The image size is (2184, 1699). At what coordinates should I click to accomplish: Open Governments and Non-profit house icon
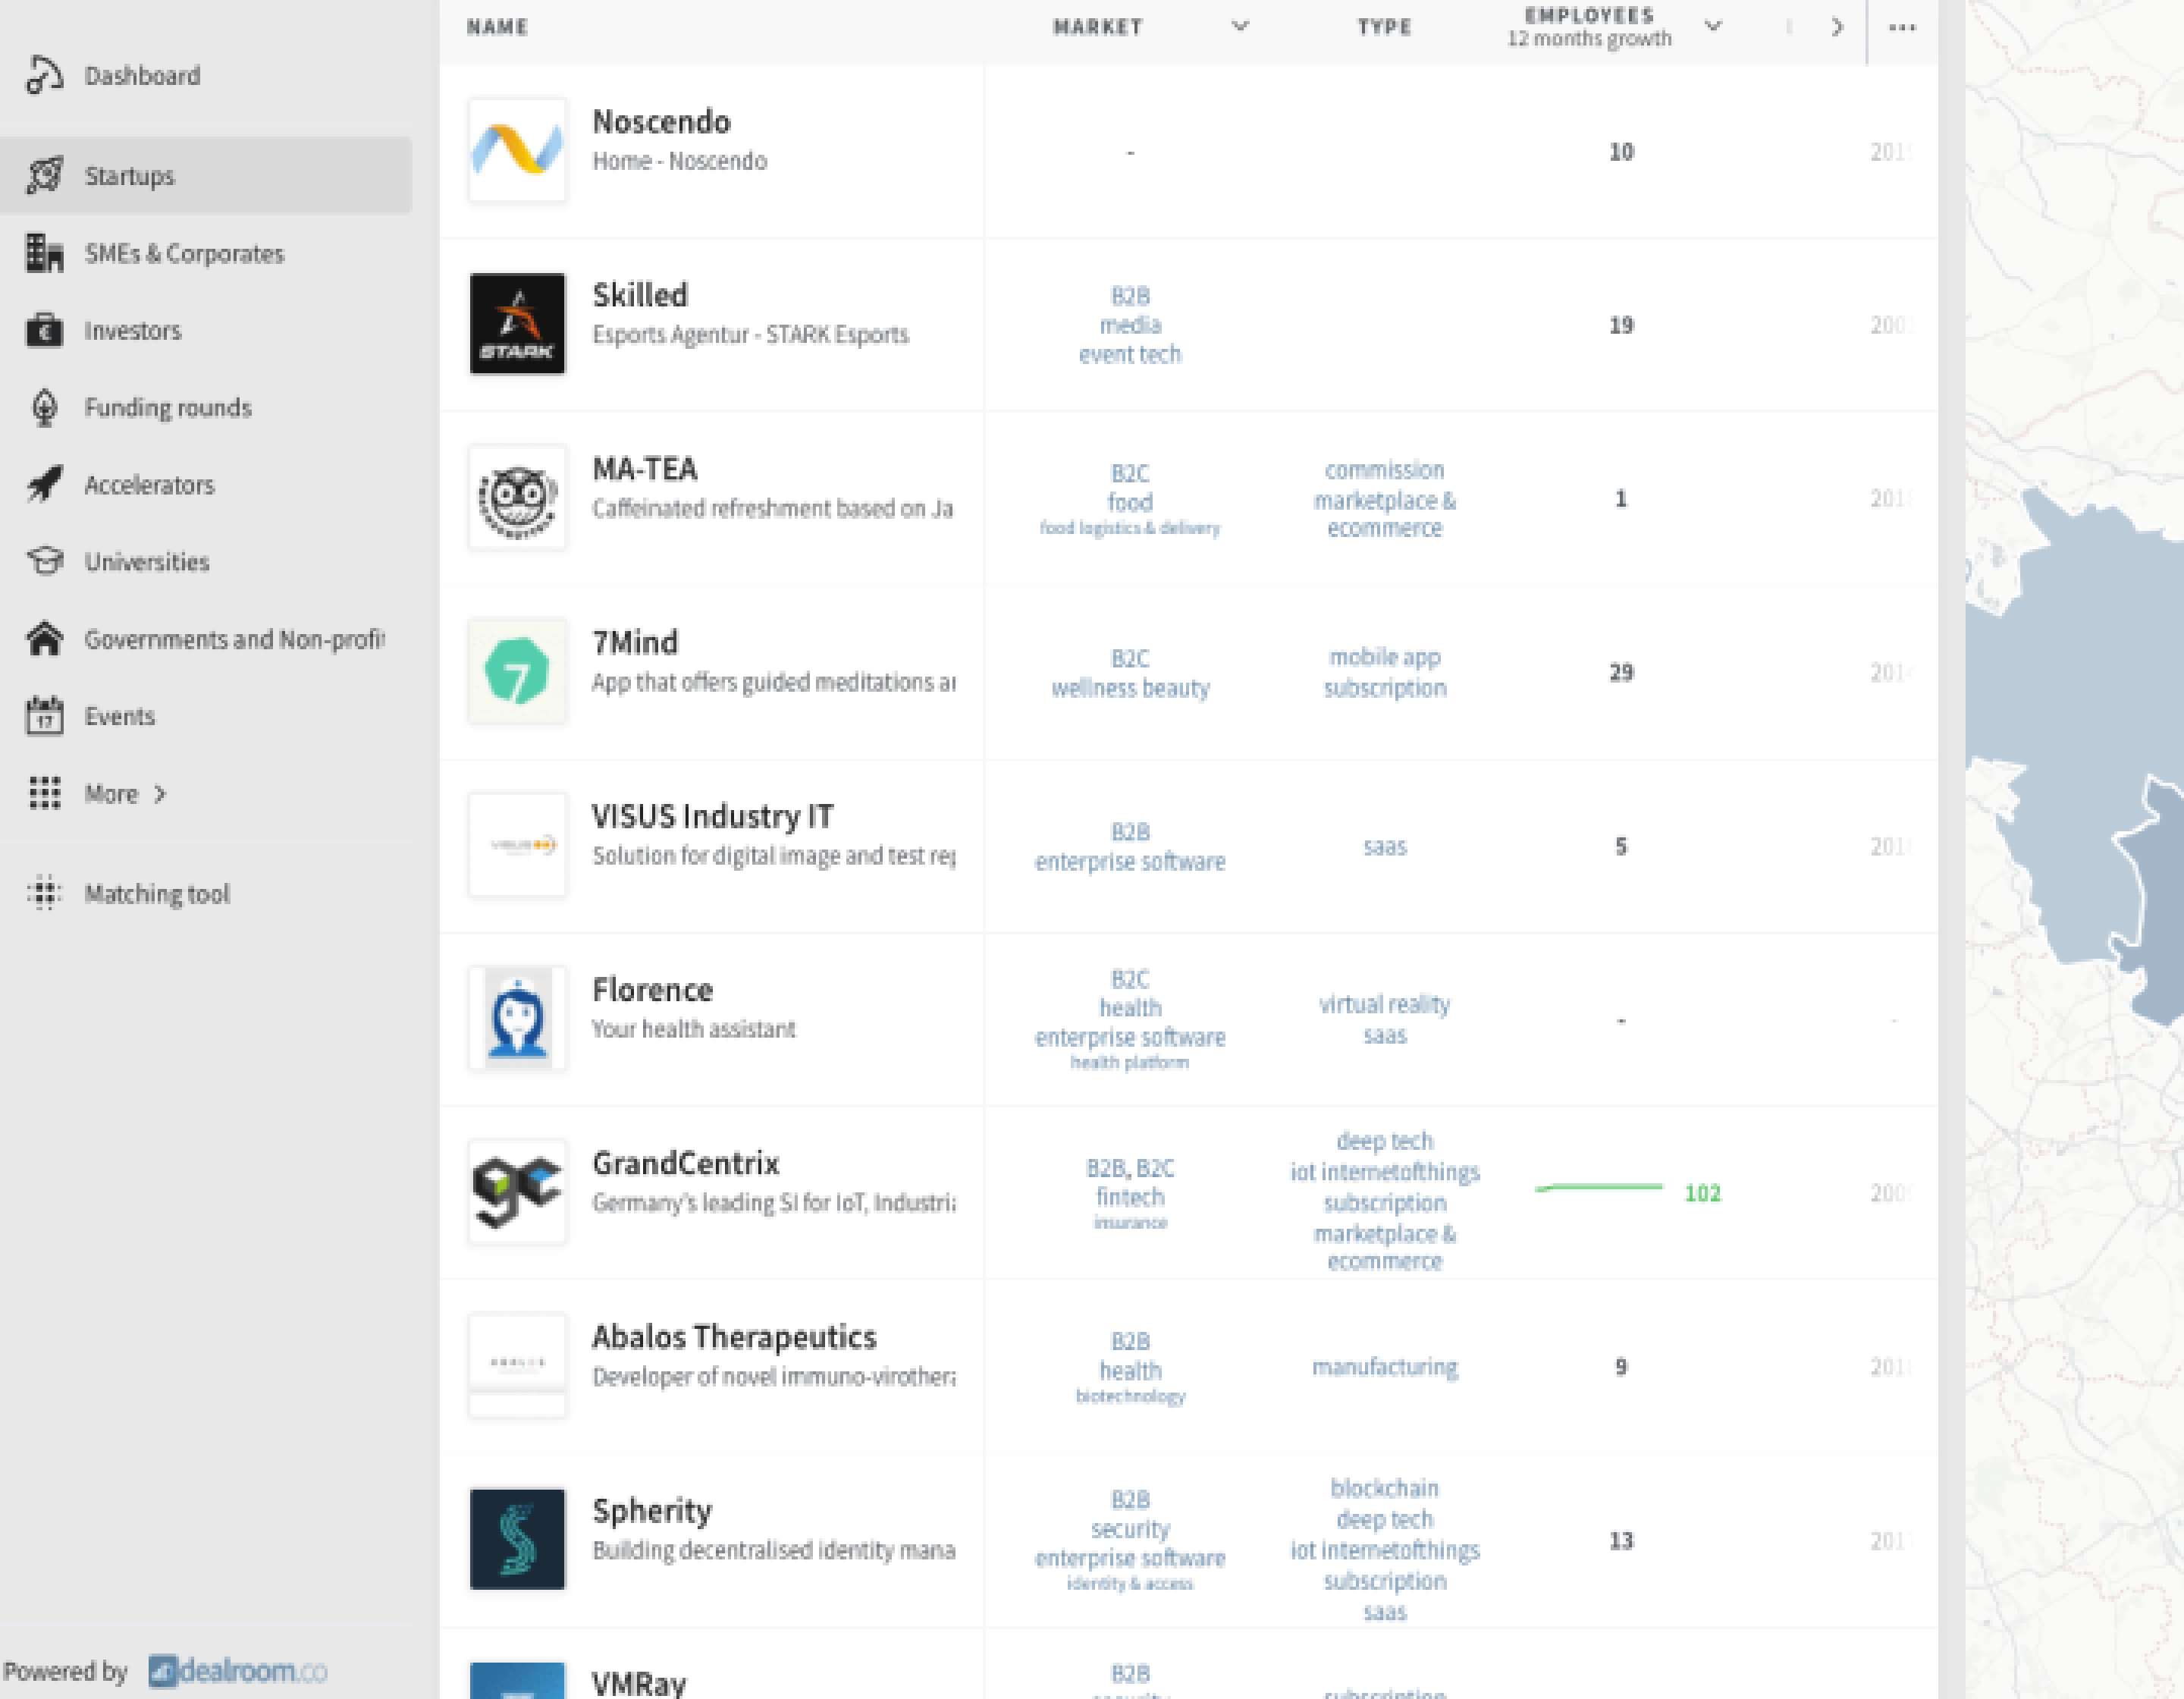[44, 639]
